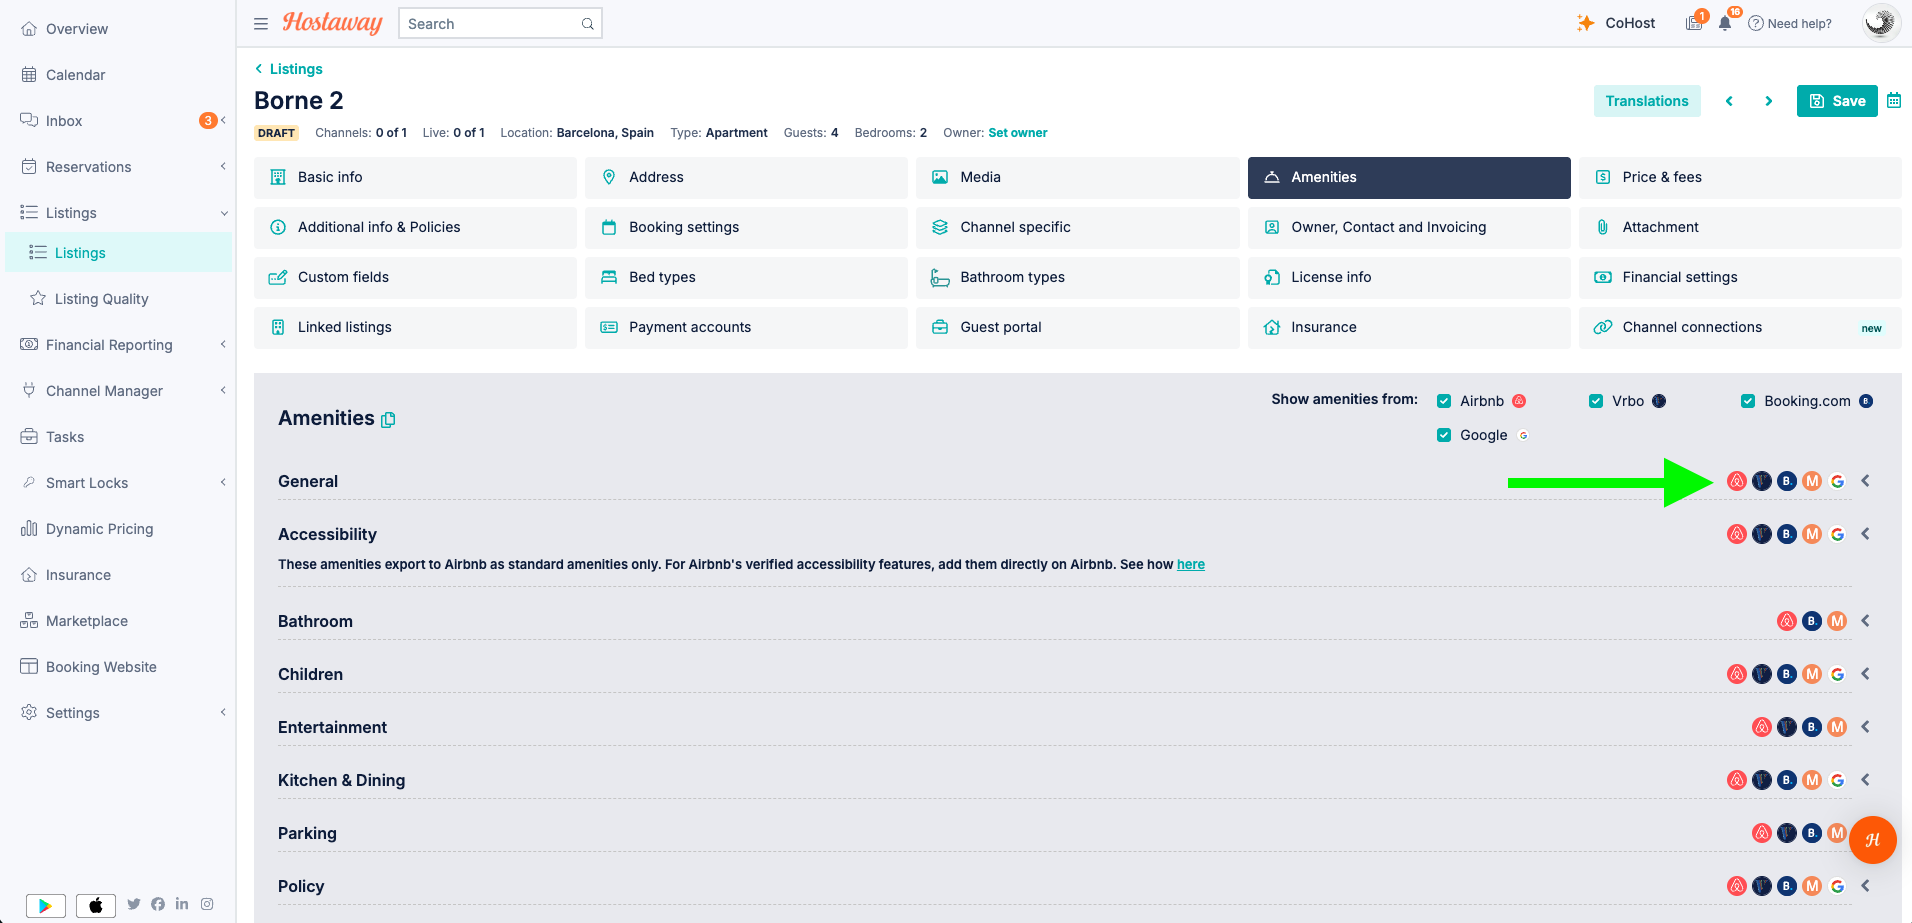1912x923 pixels.
Task: Save the listing changes
Action: [x=1837, y=101]
